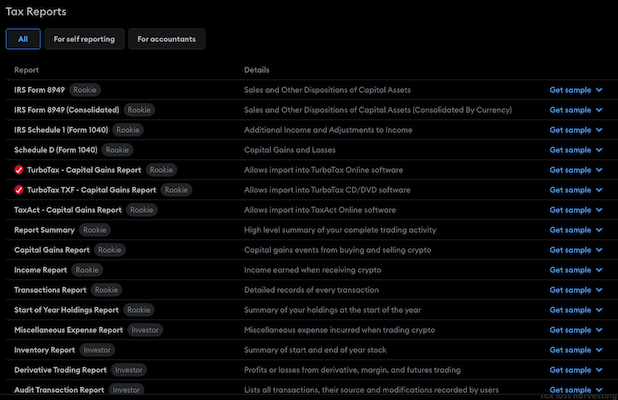Click the Details column header
618x400 pixels.
pyautogui.click(x=257, y=70)
